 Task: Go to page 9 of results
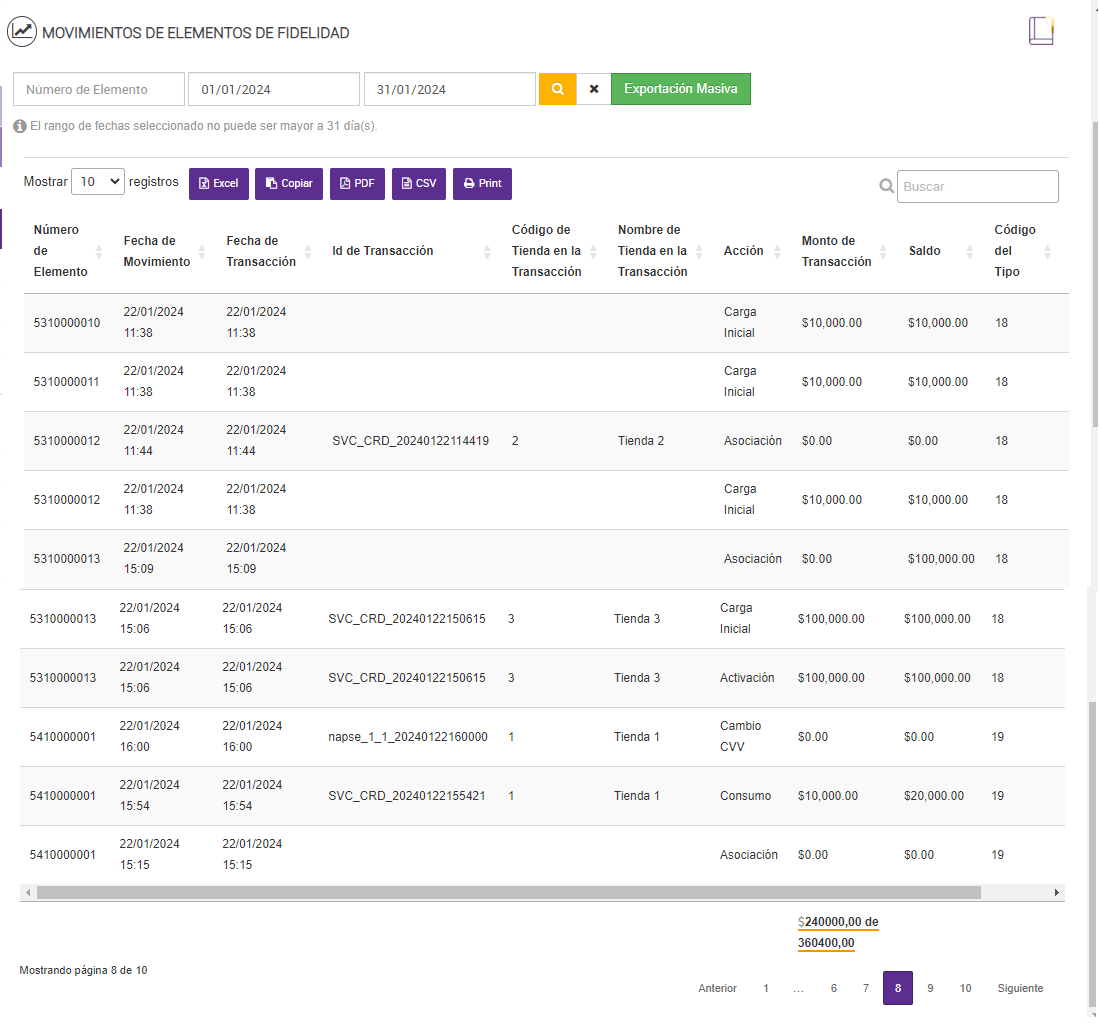[x=930, y=988]
